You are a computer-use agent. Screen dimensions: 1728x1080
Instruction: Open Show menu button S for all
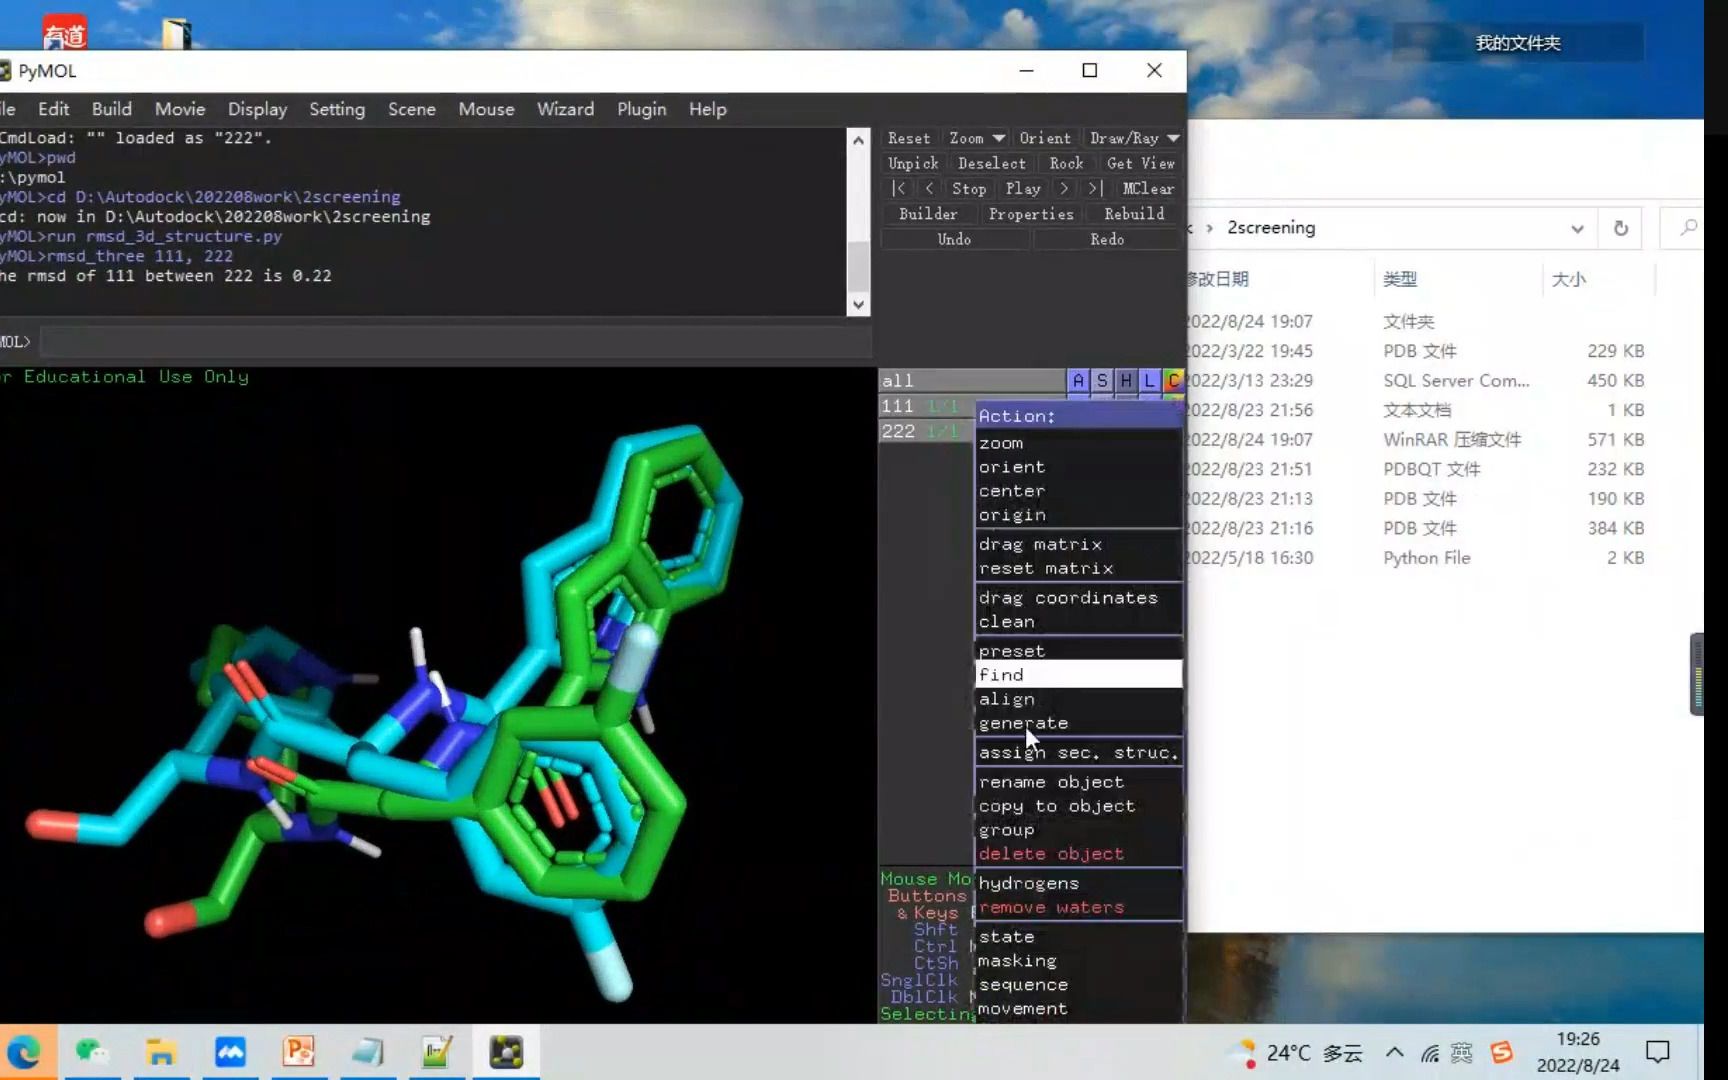(1102, 380)
